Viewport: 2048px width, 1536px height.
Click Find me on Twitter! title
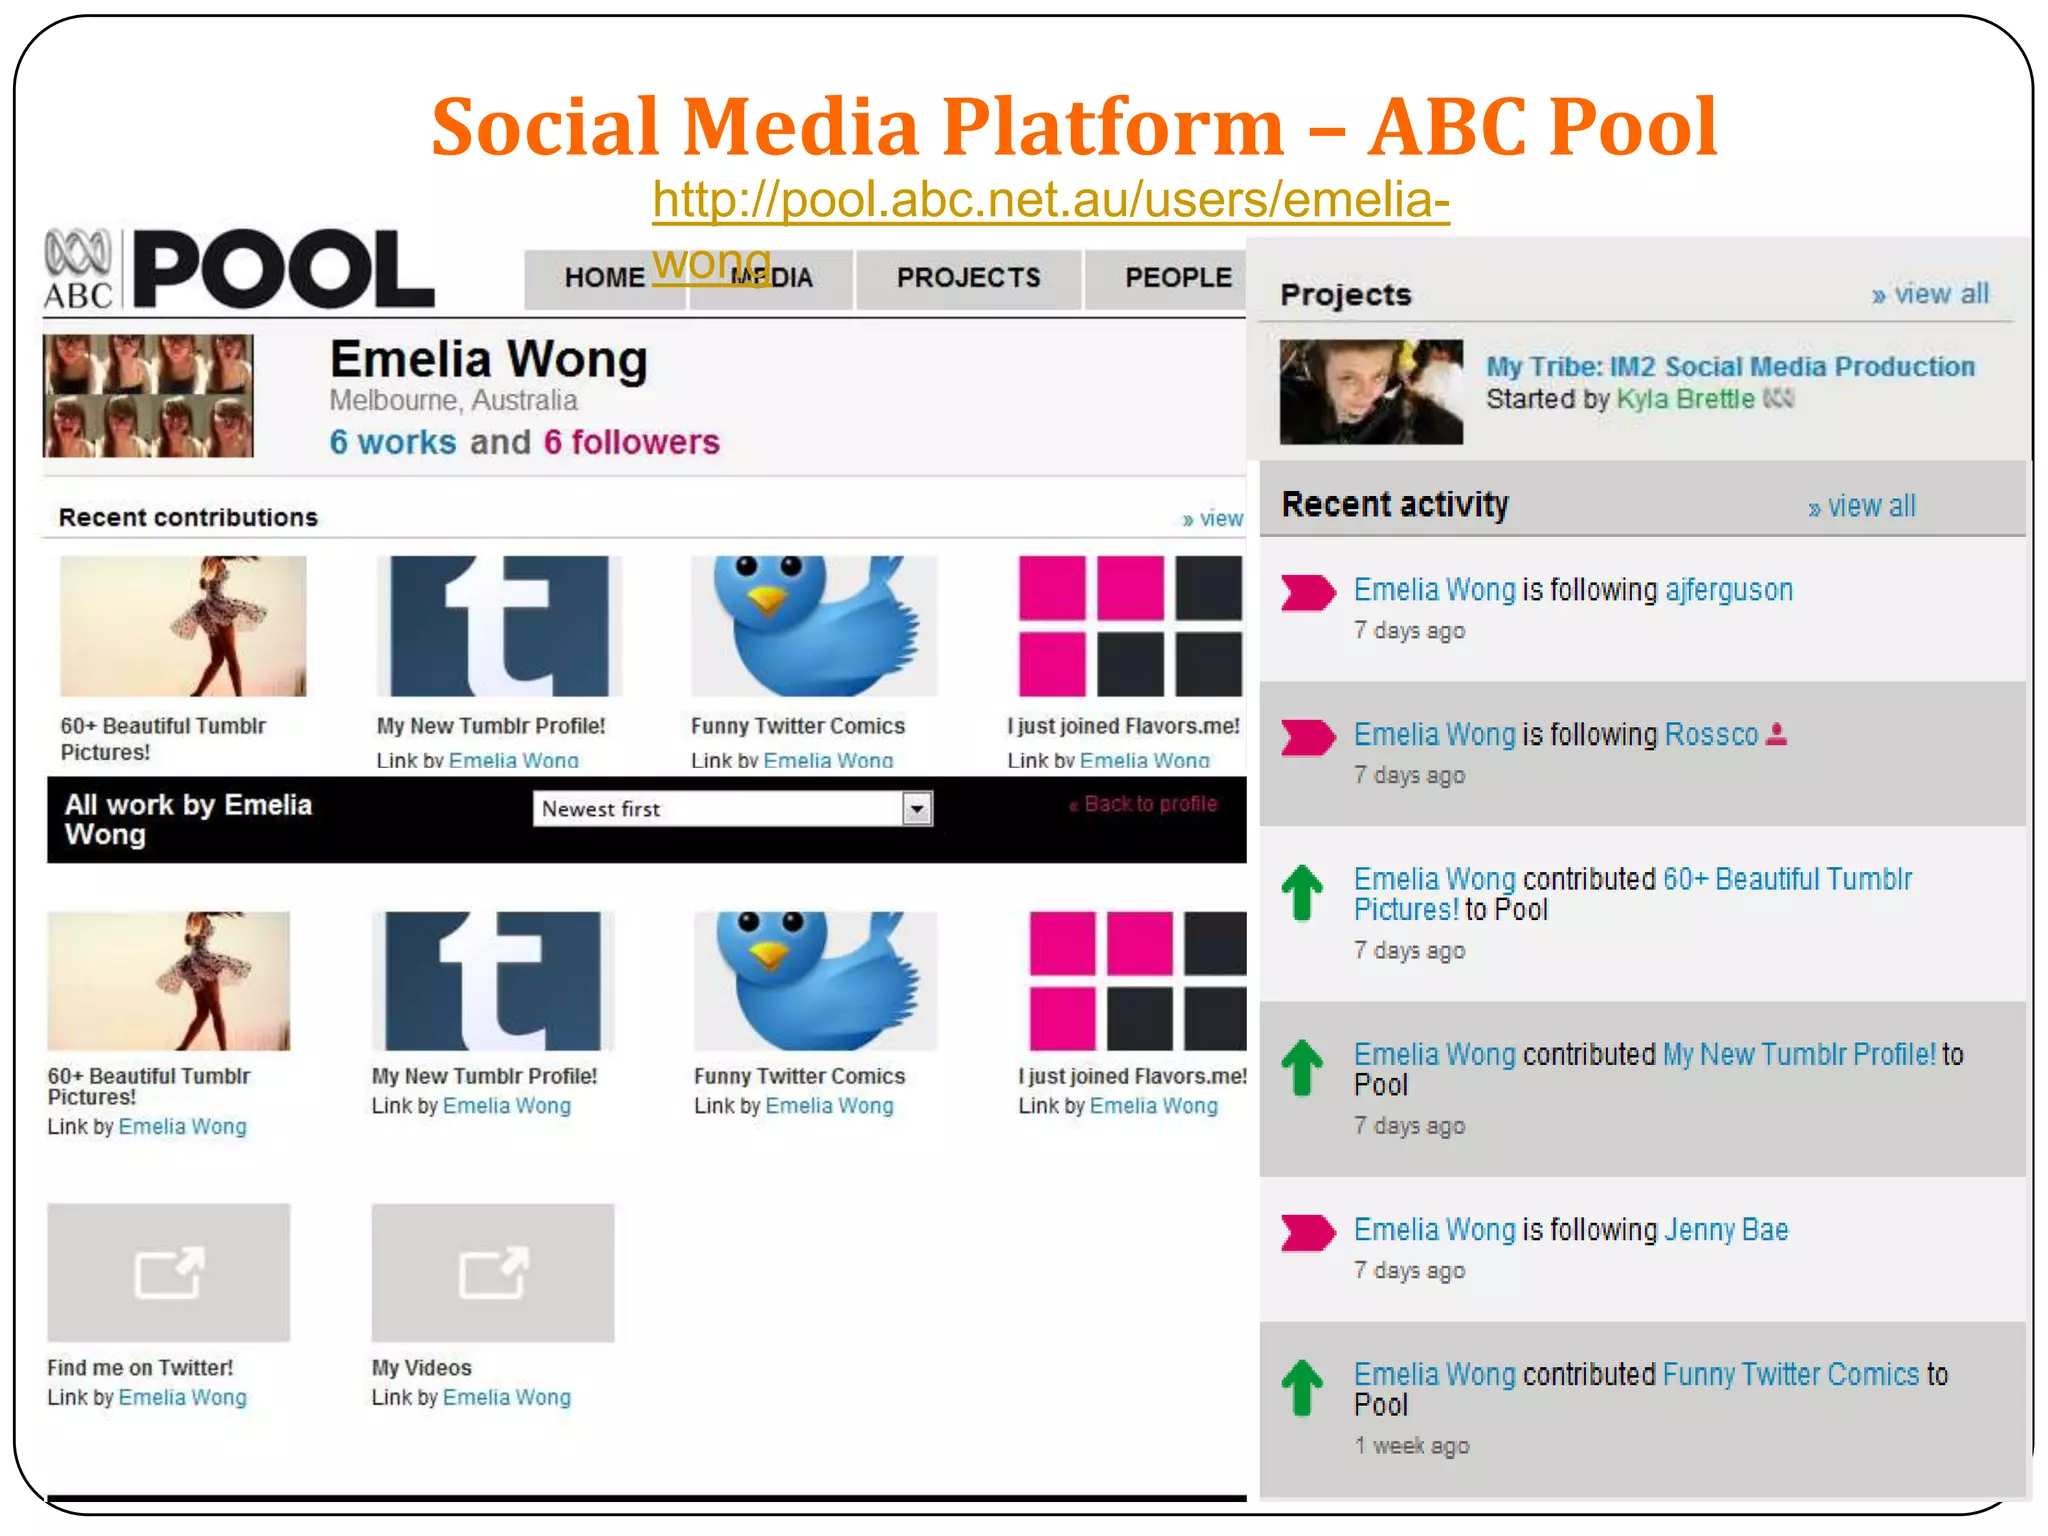click(x=140, y=1367)
